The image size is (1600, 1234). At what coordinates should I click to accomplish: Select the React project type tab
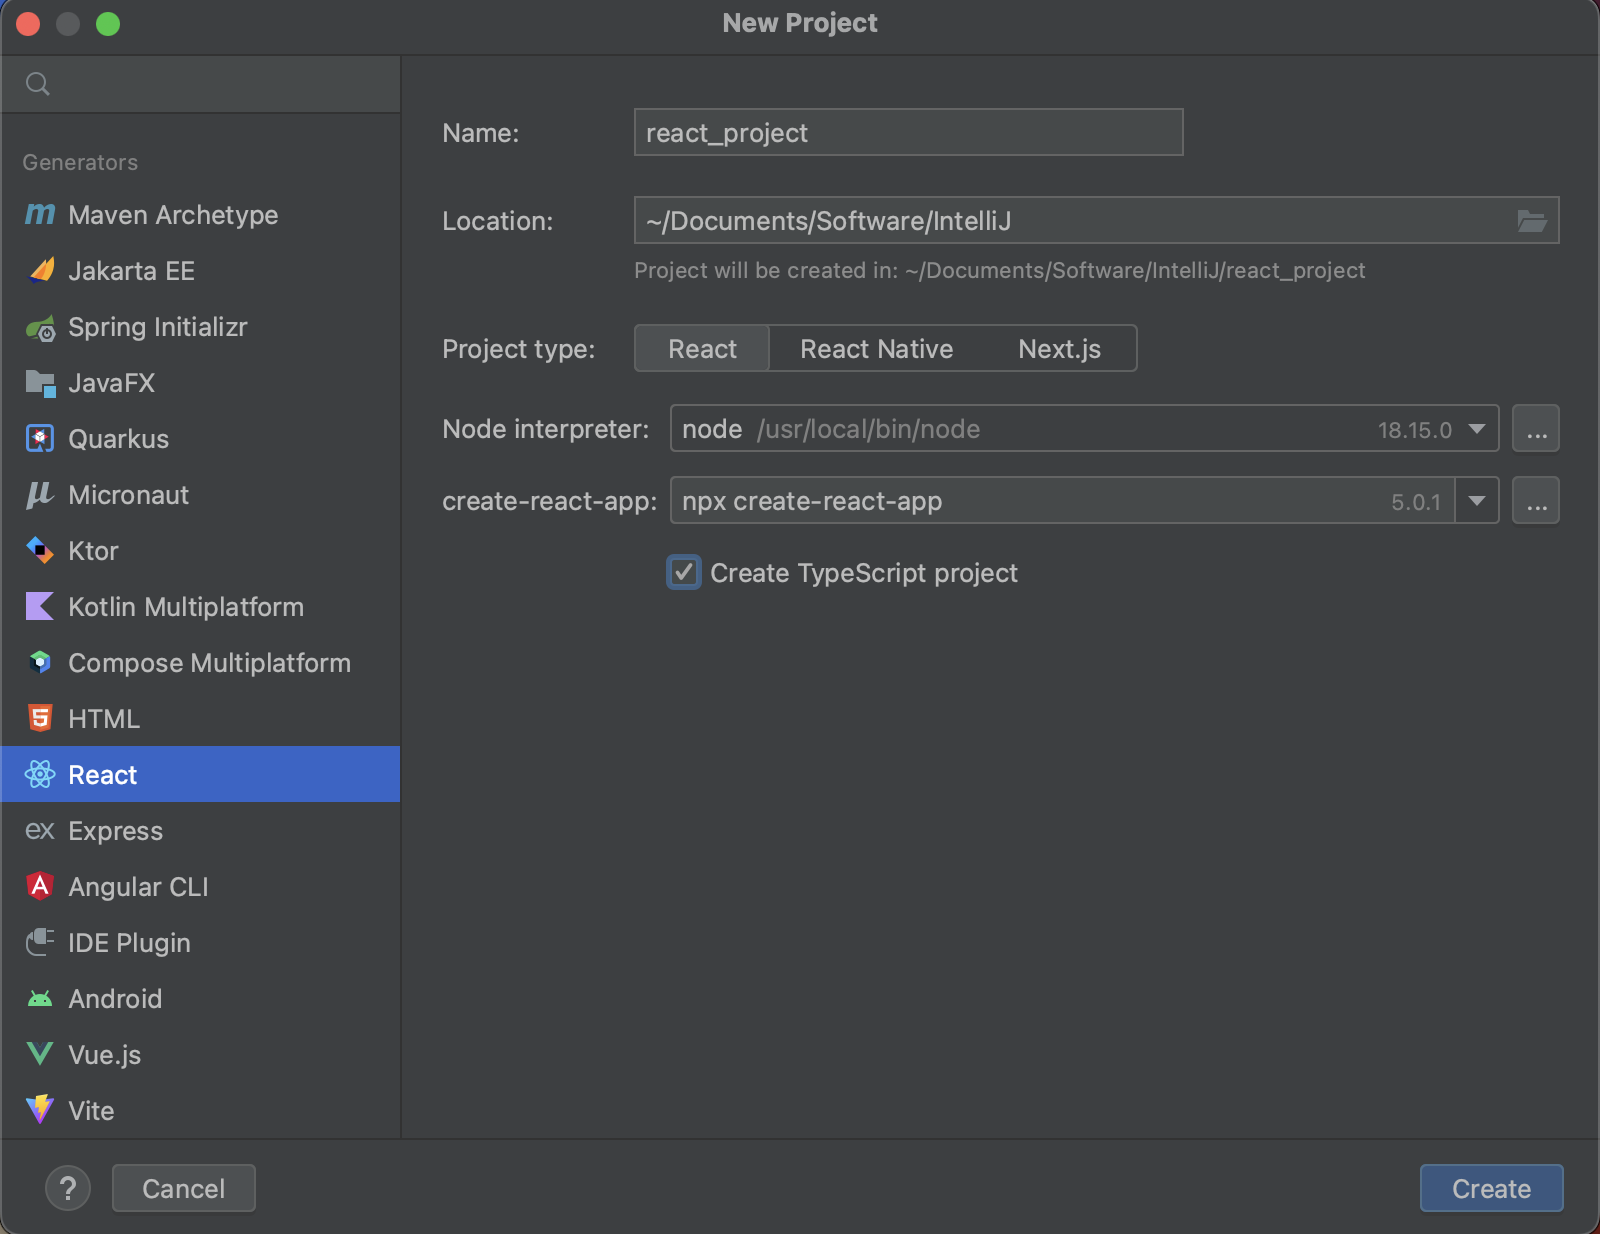702,348
